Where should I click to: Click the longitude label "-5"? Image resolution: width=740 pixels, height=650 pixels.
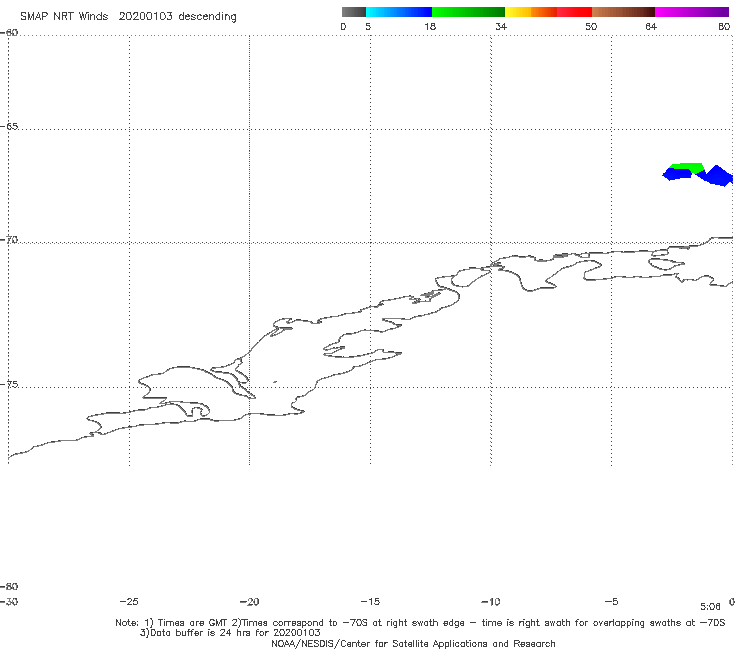[612, 602]
